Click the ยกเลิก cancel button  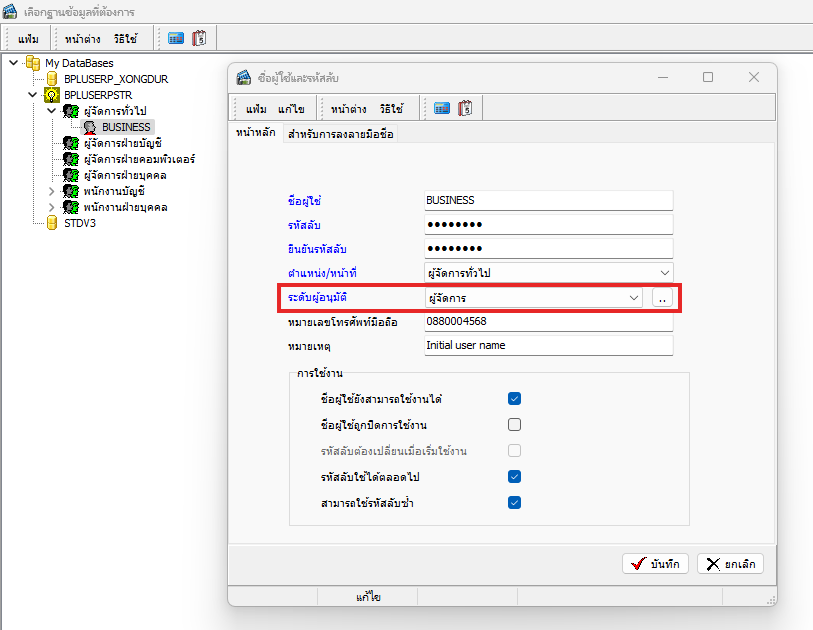730,564
